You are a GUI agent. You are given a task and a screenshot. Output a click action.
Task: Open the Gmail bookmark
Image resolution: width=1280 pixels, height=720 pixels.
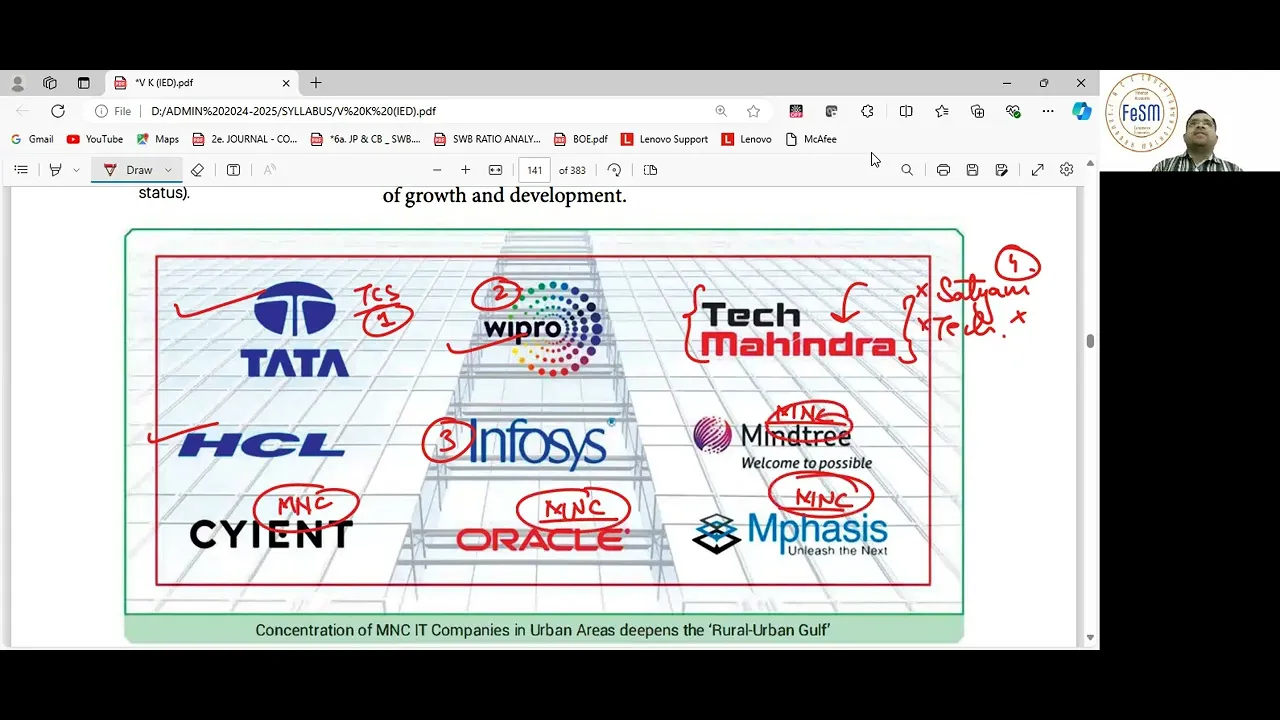[33, 139]
